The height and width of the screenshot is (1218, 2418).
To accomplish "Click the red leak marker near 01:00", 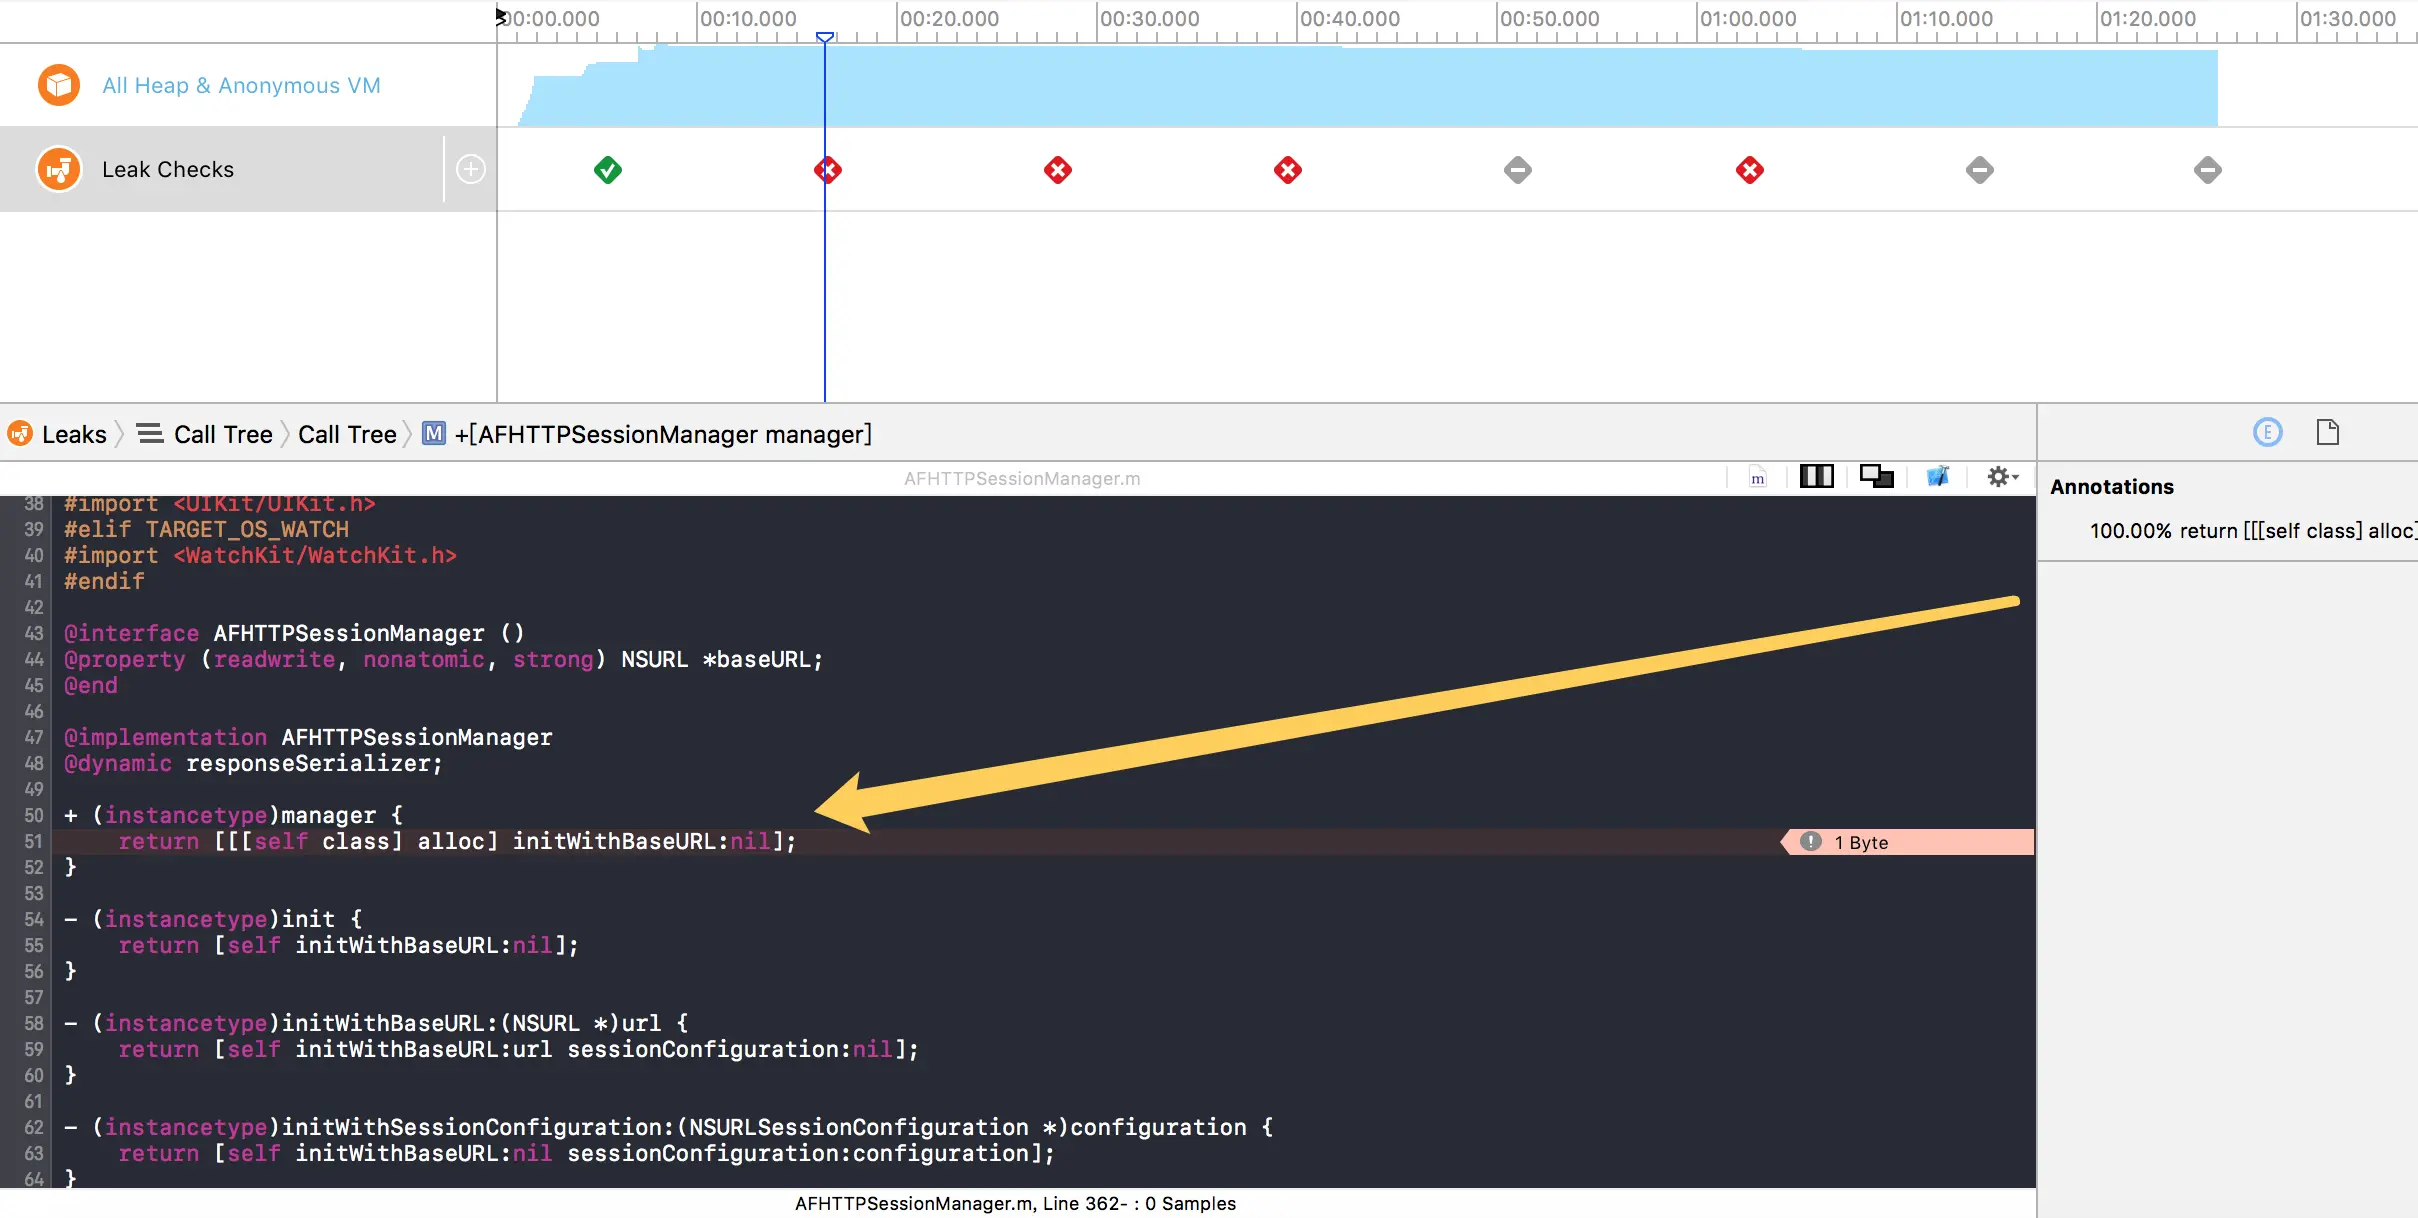I will (x=1749, y=170).
